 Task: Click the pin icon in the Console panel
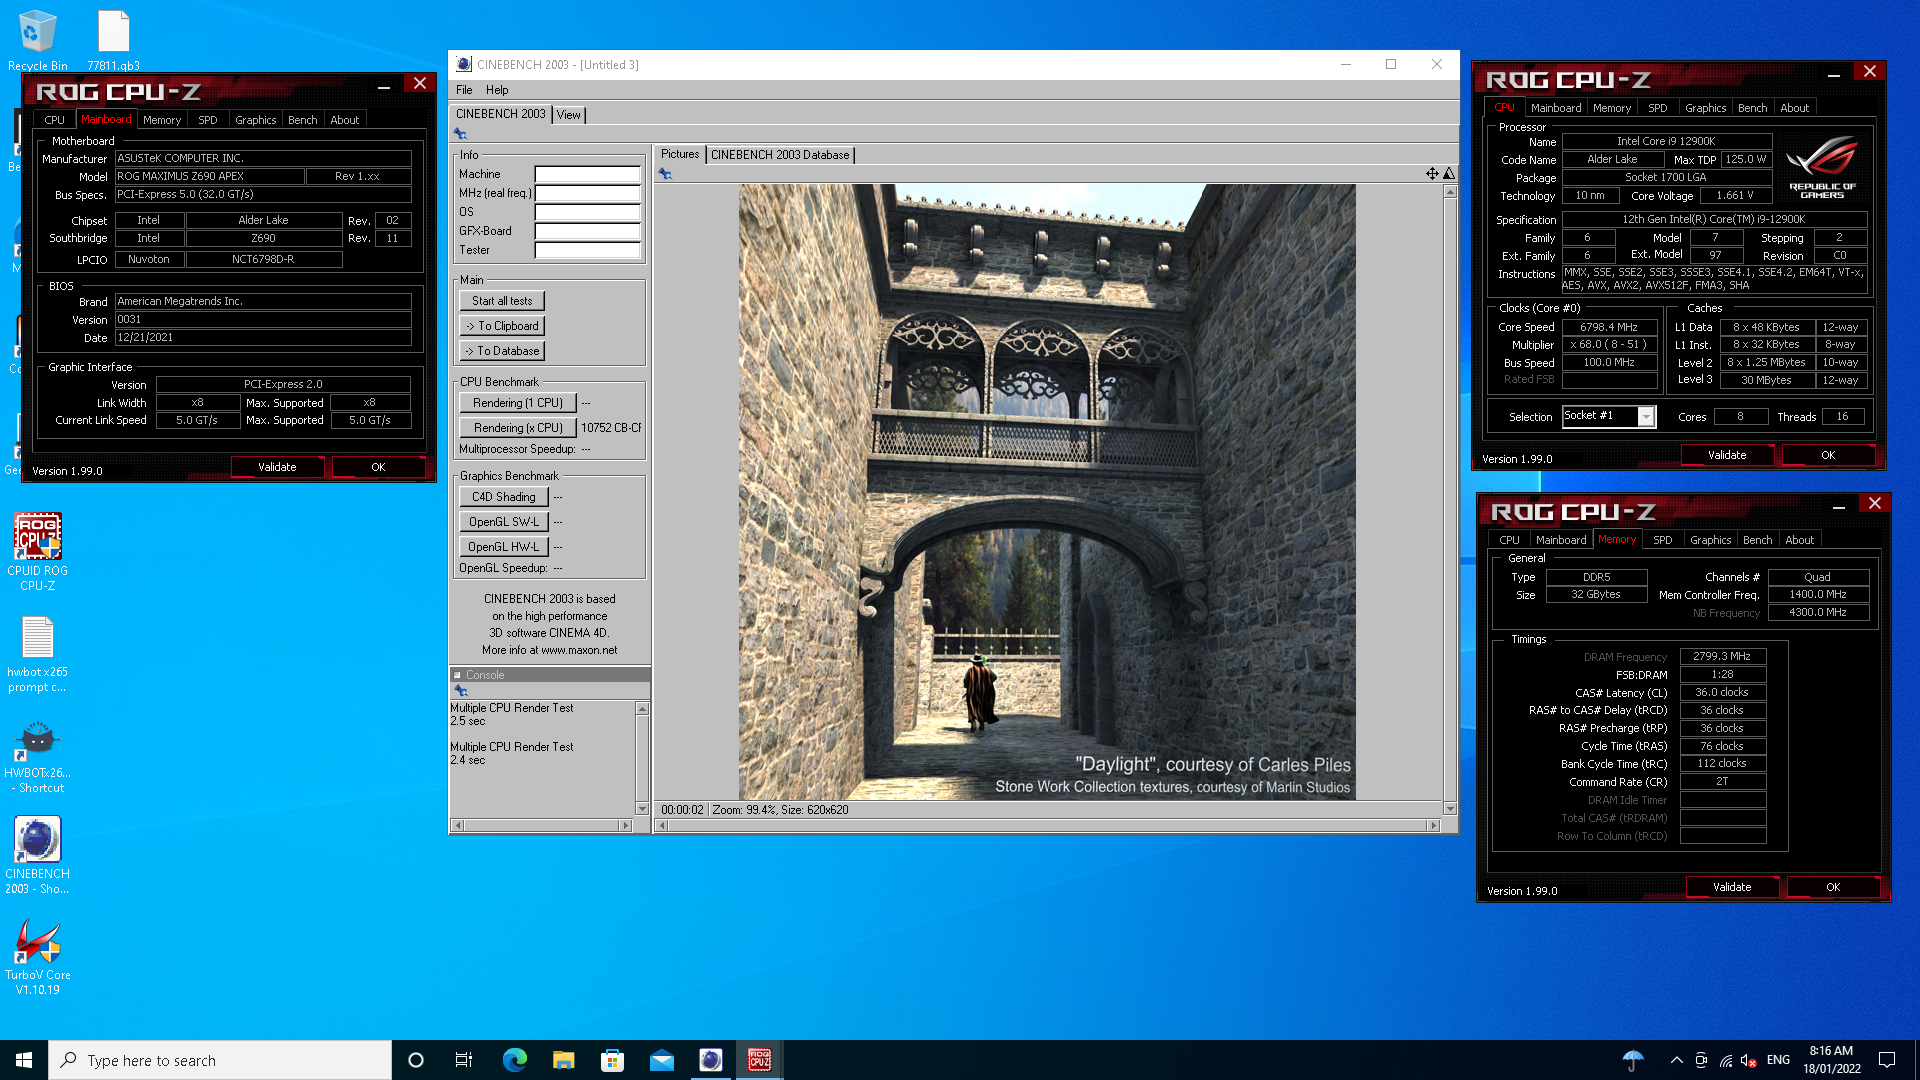[x=461, y=691]
